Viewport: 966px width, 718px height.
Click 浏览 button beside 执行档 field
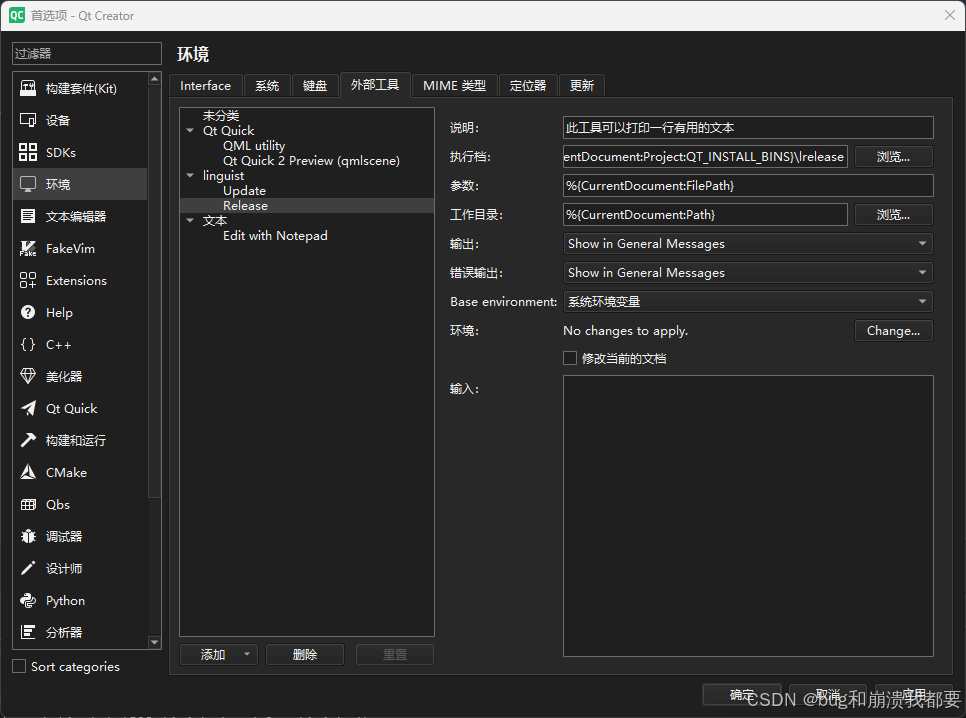click(893, 157)
